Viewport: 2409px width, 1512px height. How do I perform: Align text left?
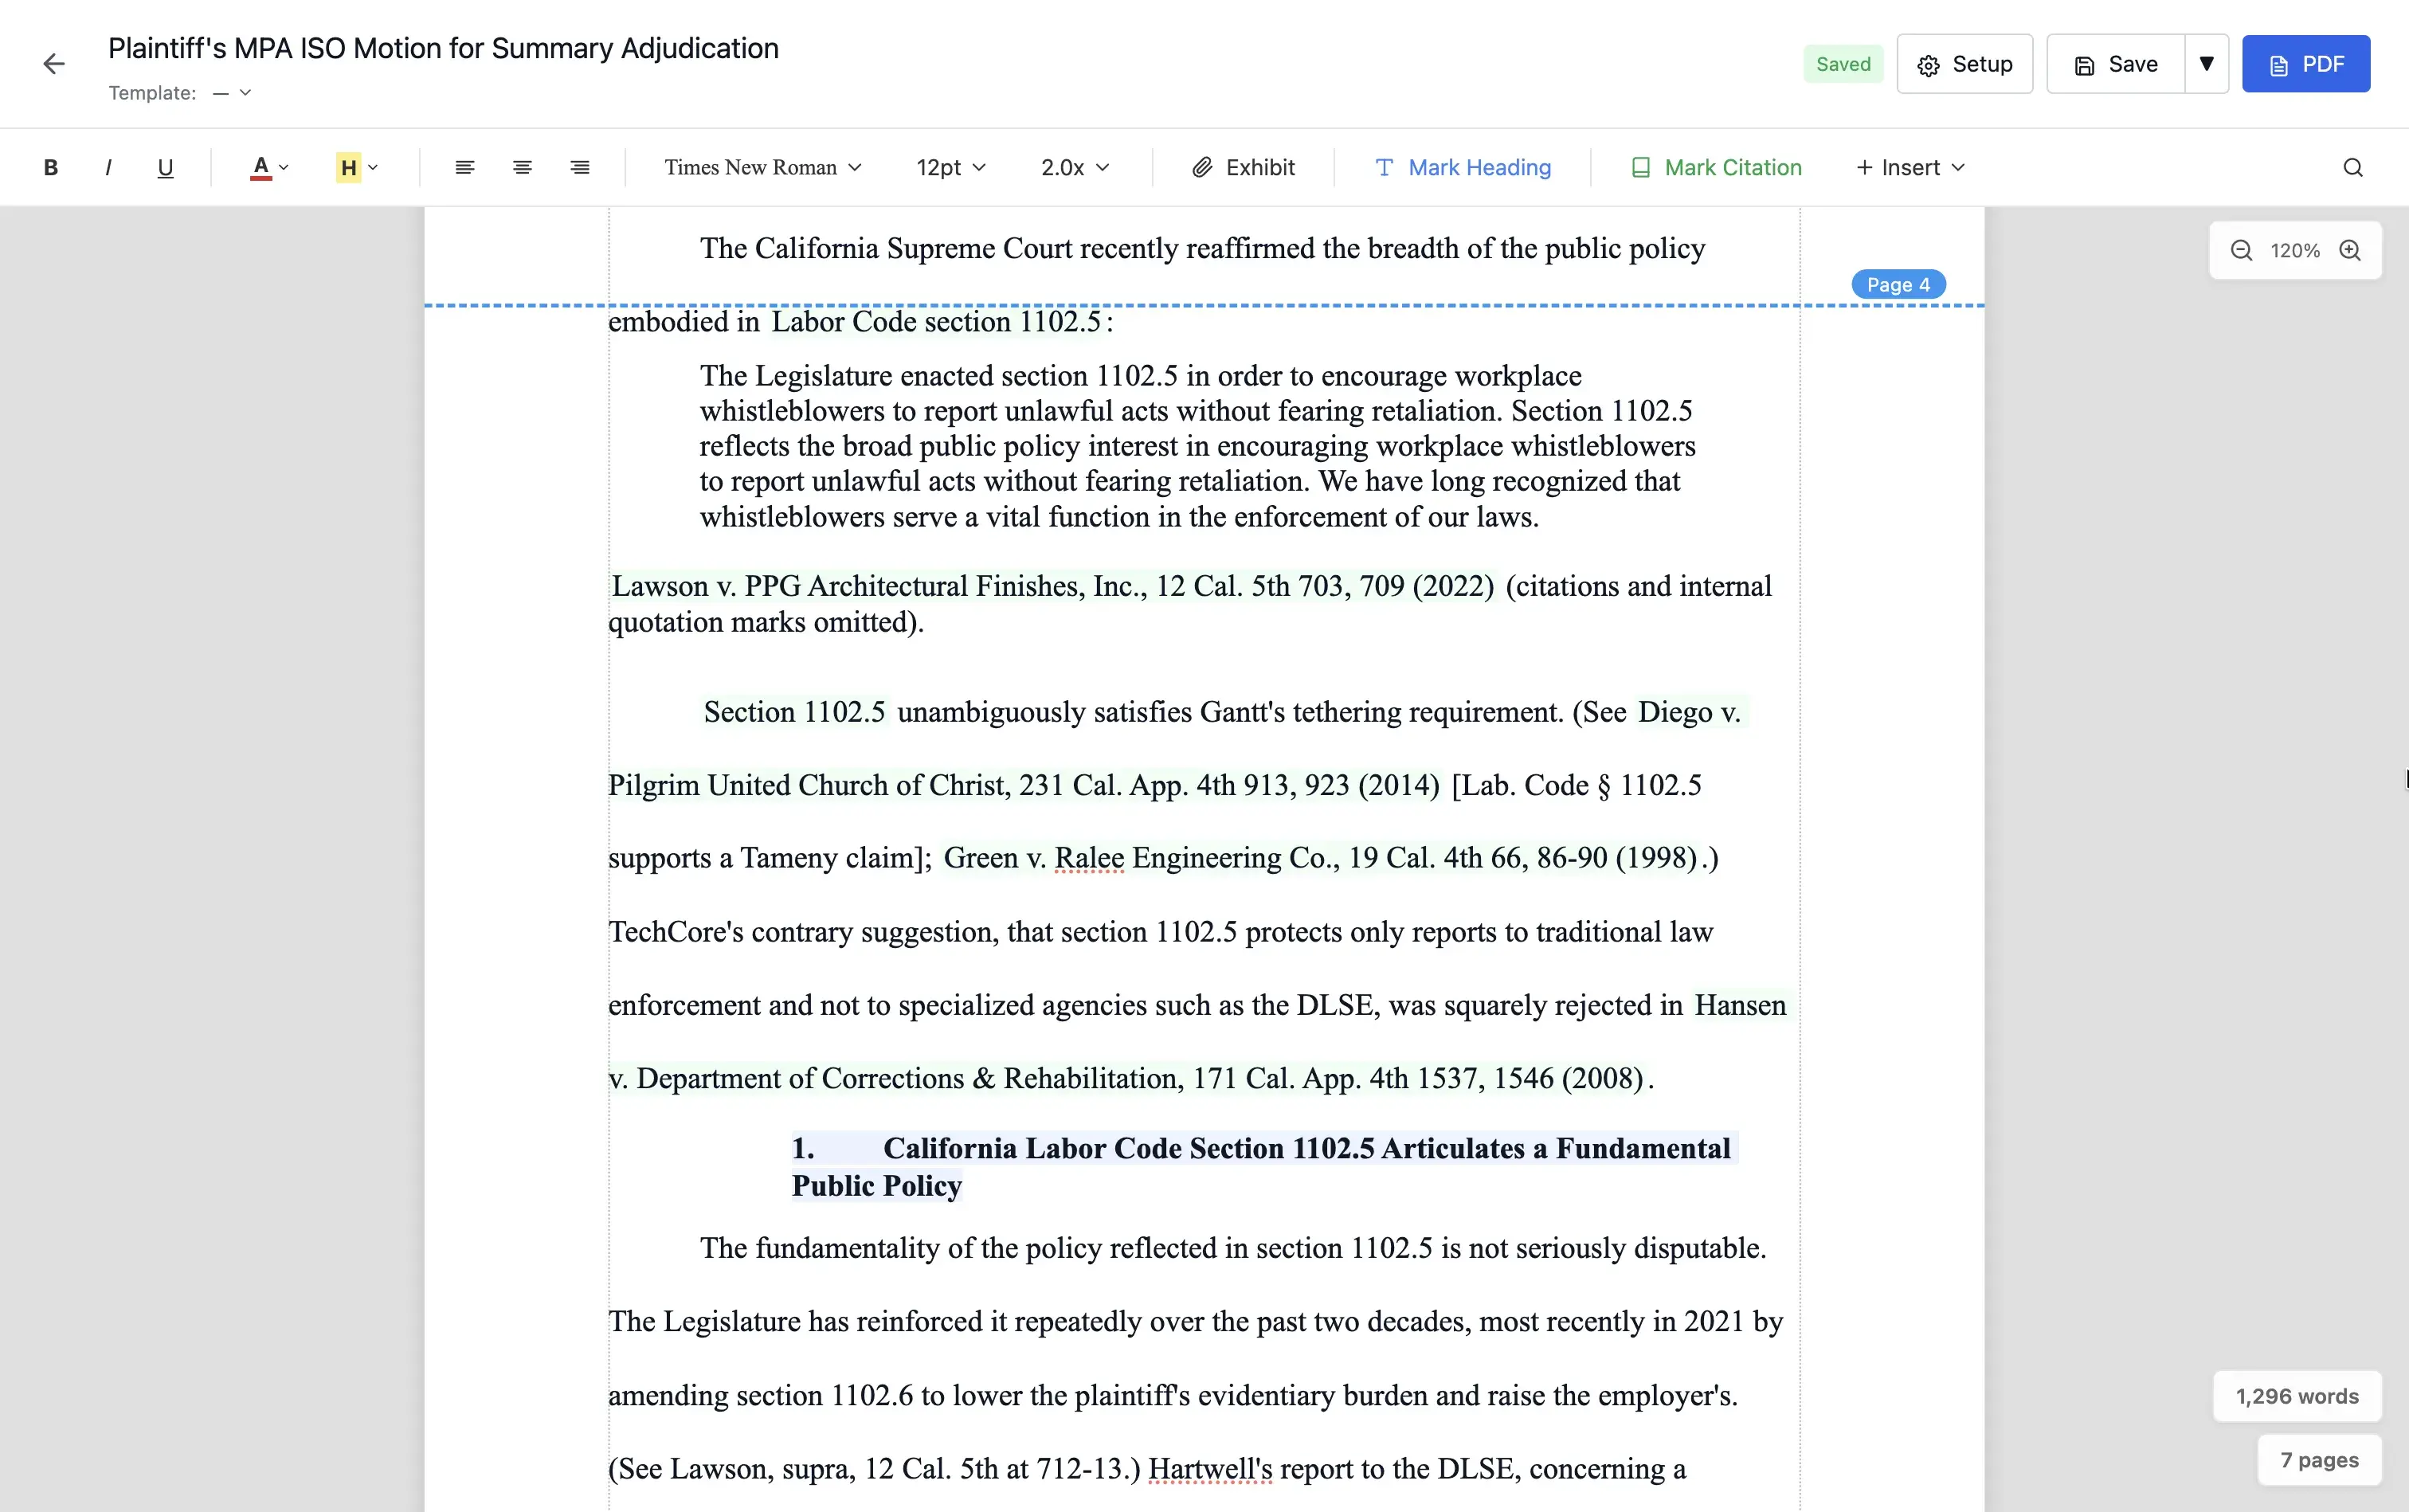(x=465, y=167)
